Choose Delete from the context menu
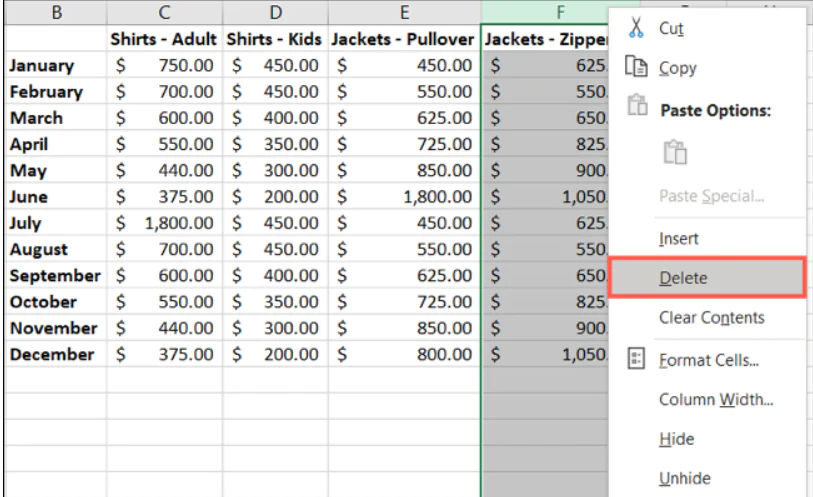This screenshot has height=497, width=813. tap(683, 278)
